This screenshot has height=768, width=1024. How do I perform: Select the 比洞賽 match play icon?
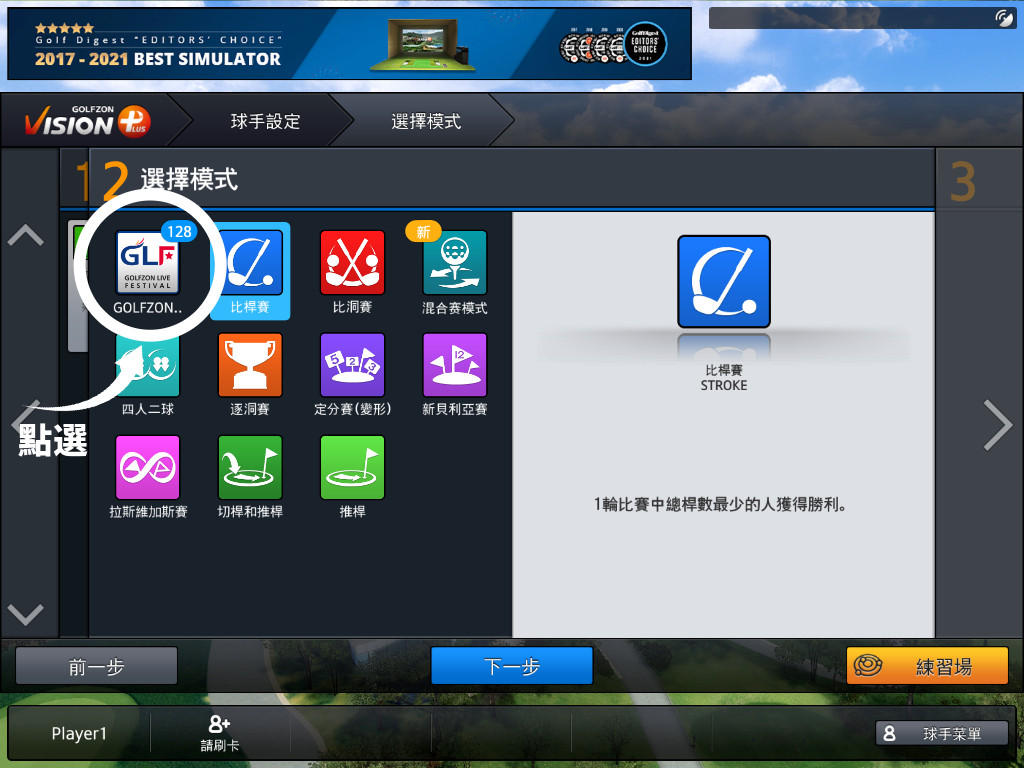[x=352, y=263]
